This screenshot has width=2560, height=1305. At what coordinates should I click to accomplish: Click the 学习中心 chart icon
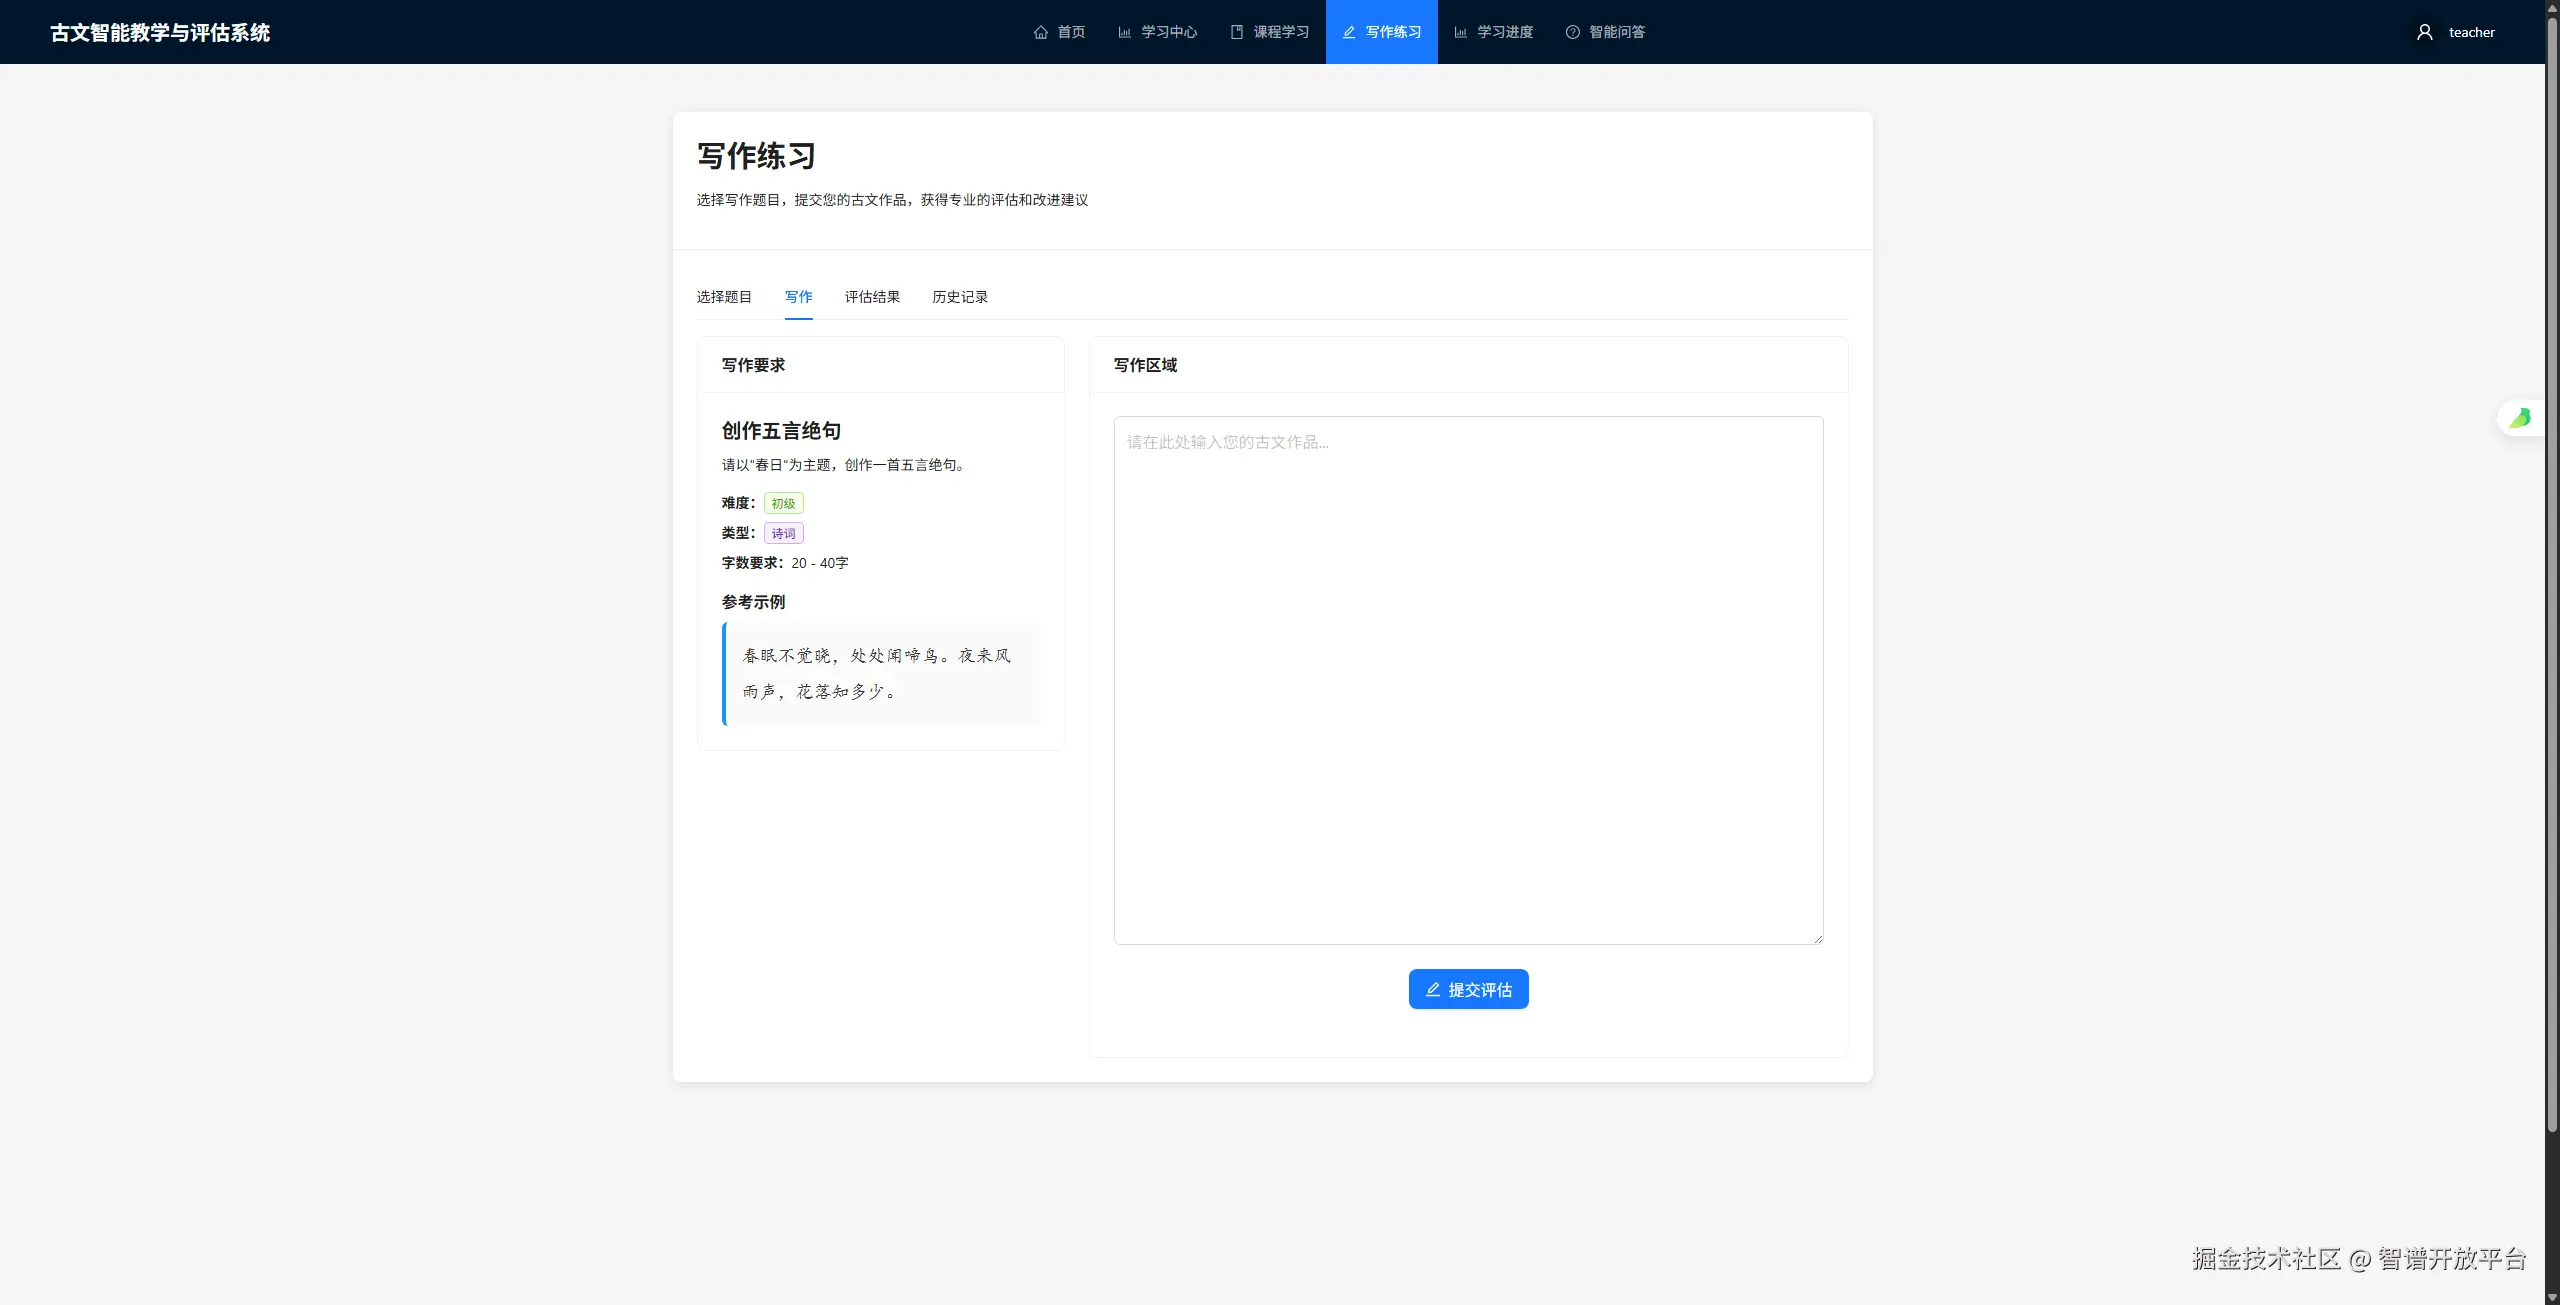click(1124, 32)
